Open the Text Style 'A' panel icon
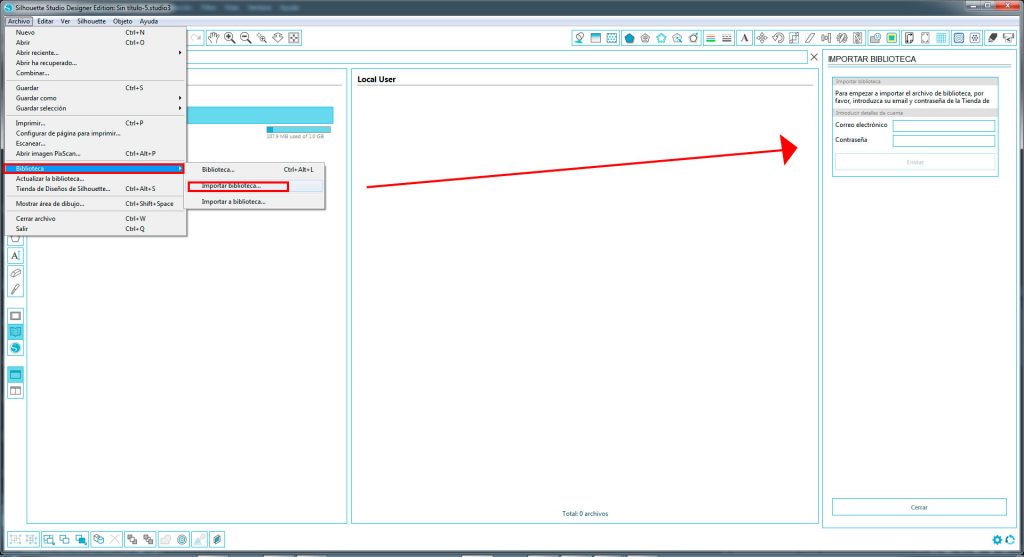Viewport: 1024px width, 557px height. click(744, 38)
